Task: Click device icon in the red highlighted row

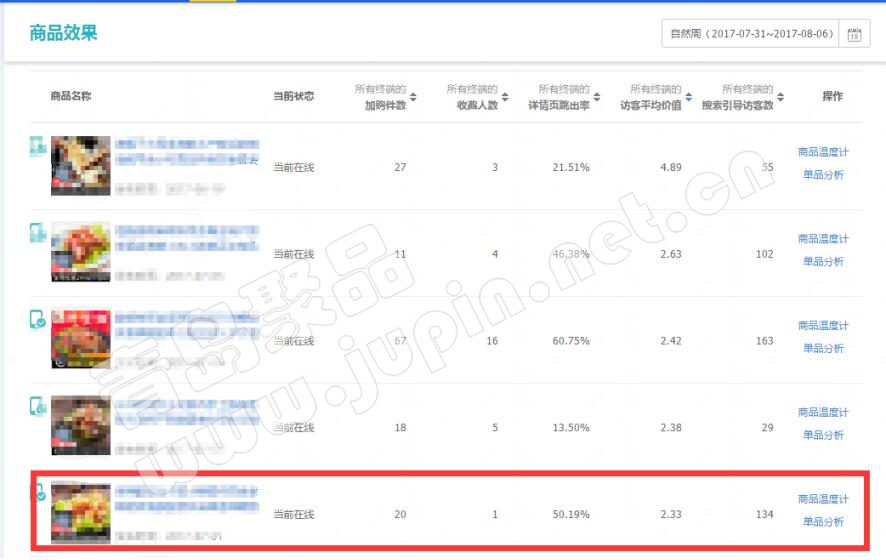Action: click(40, 493)
